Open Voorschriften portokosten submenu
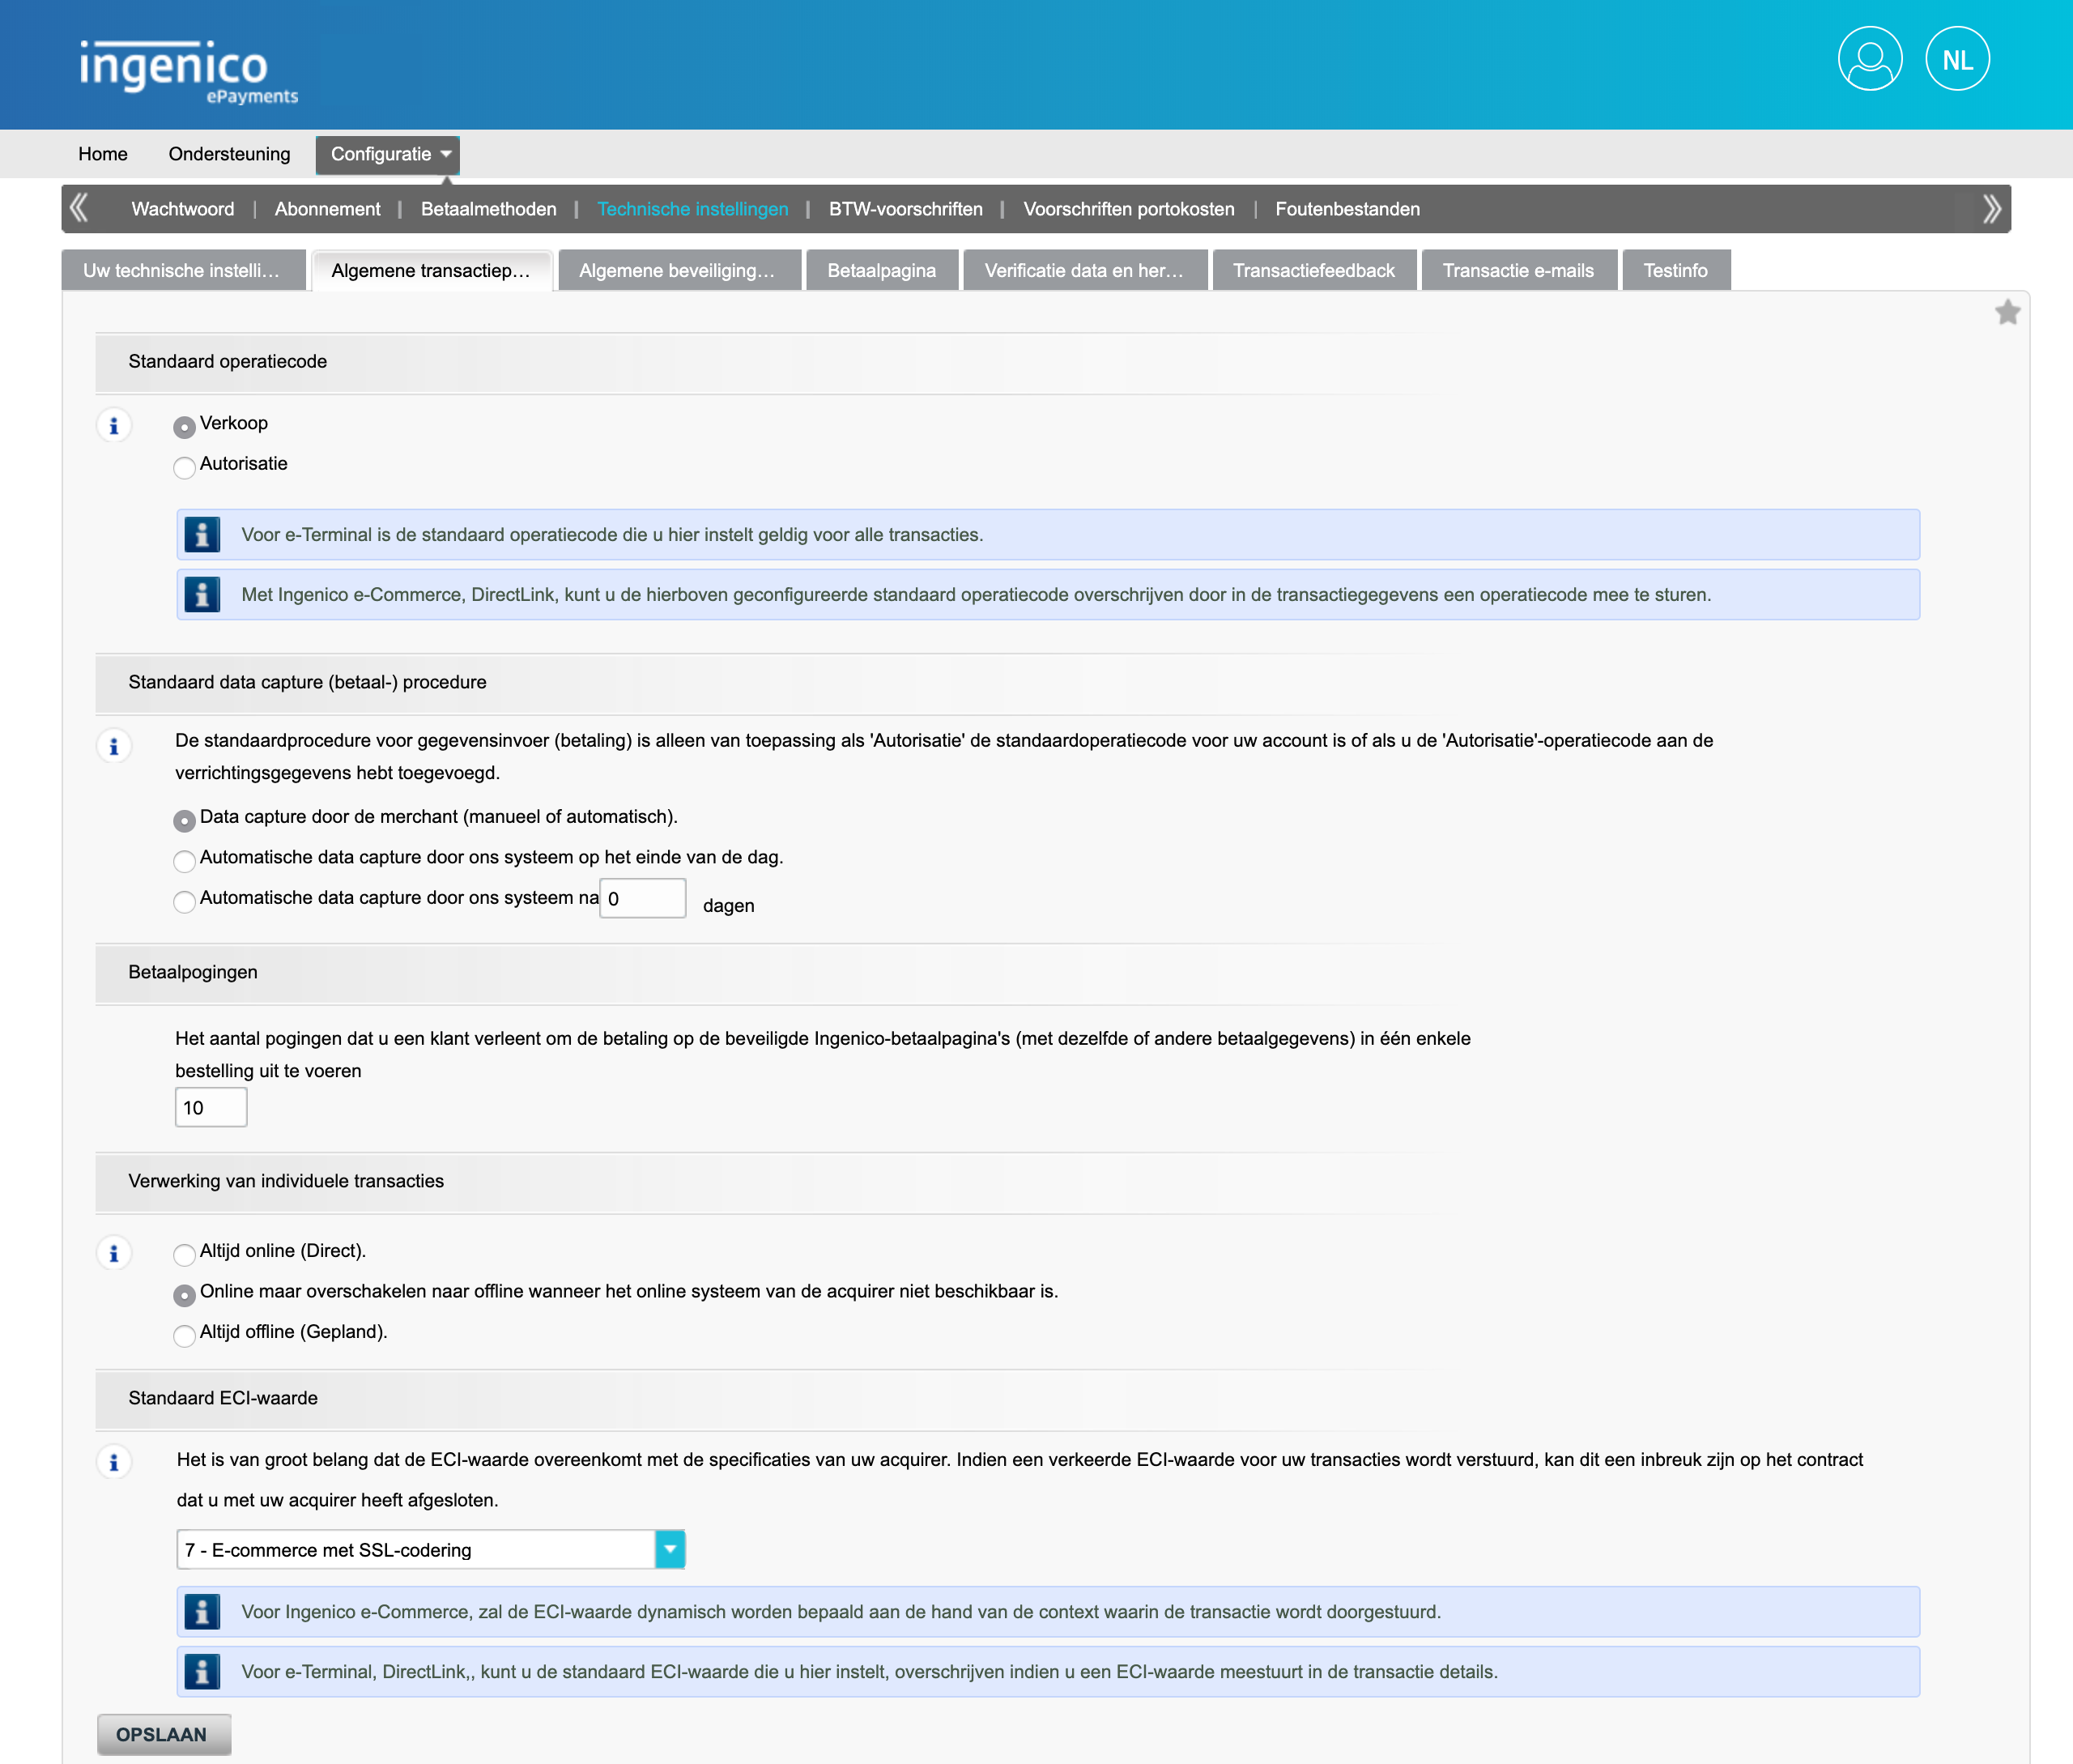The width and height of the screenshot is (2073, 1764). 1128,209
